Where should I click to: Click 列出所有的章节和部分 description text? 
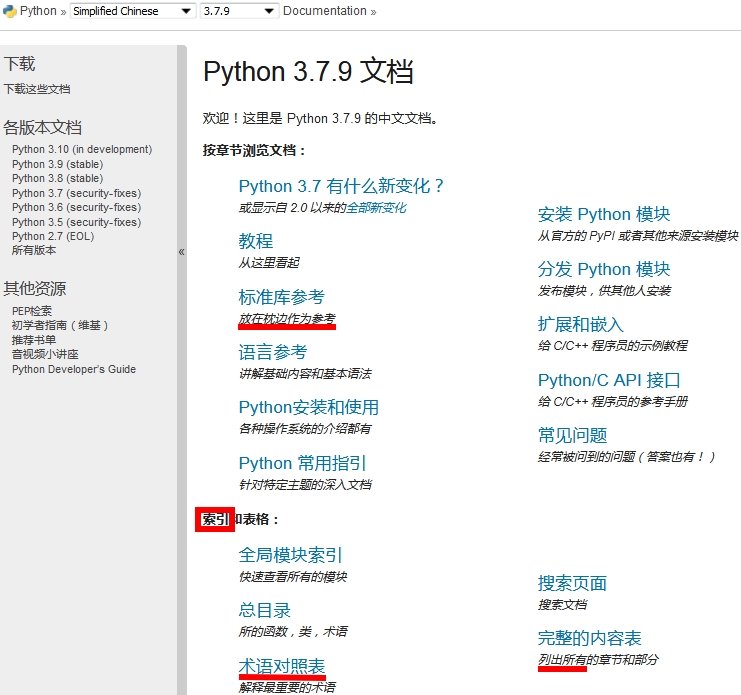tap(598, 660)
